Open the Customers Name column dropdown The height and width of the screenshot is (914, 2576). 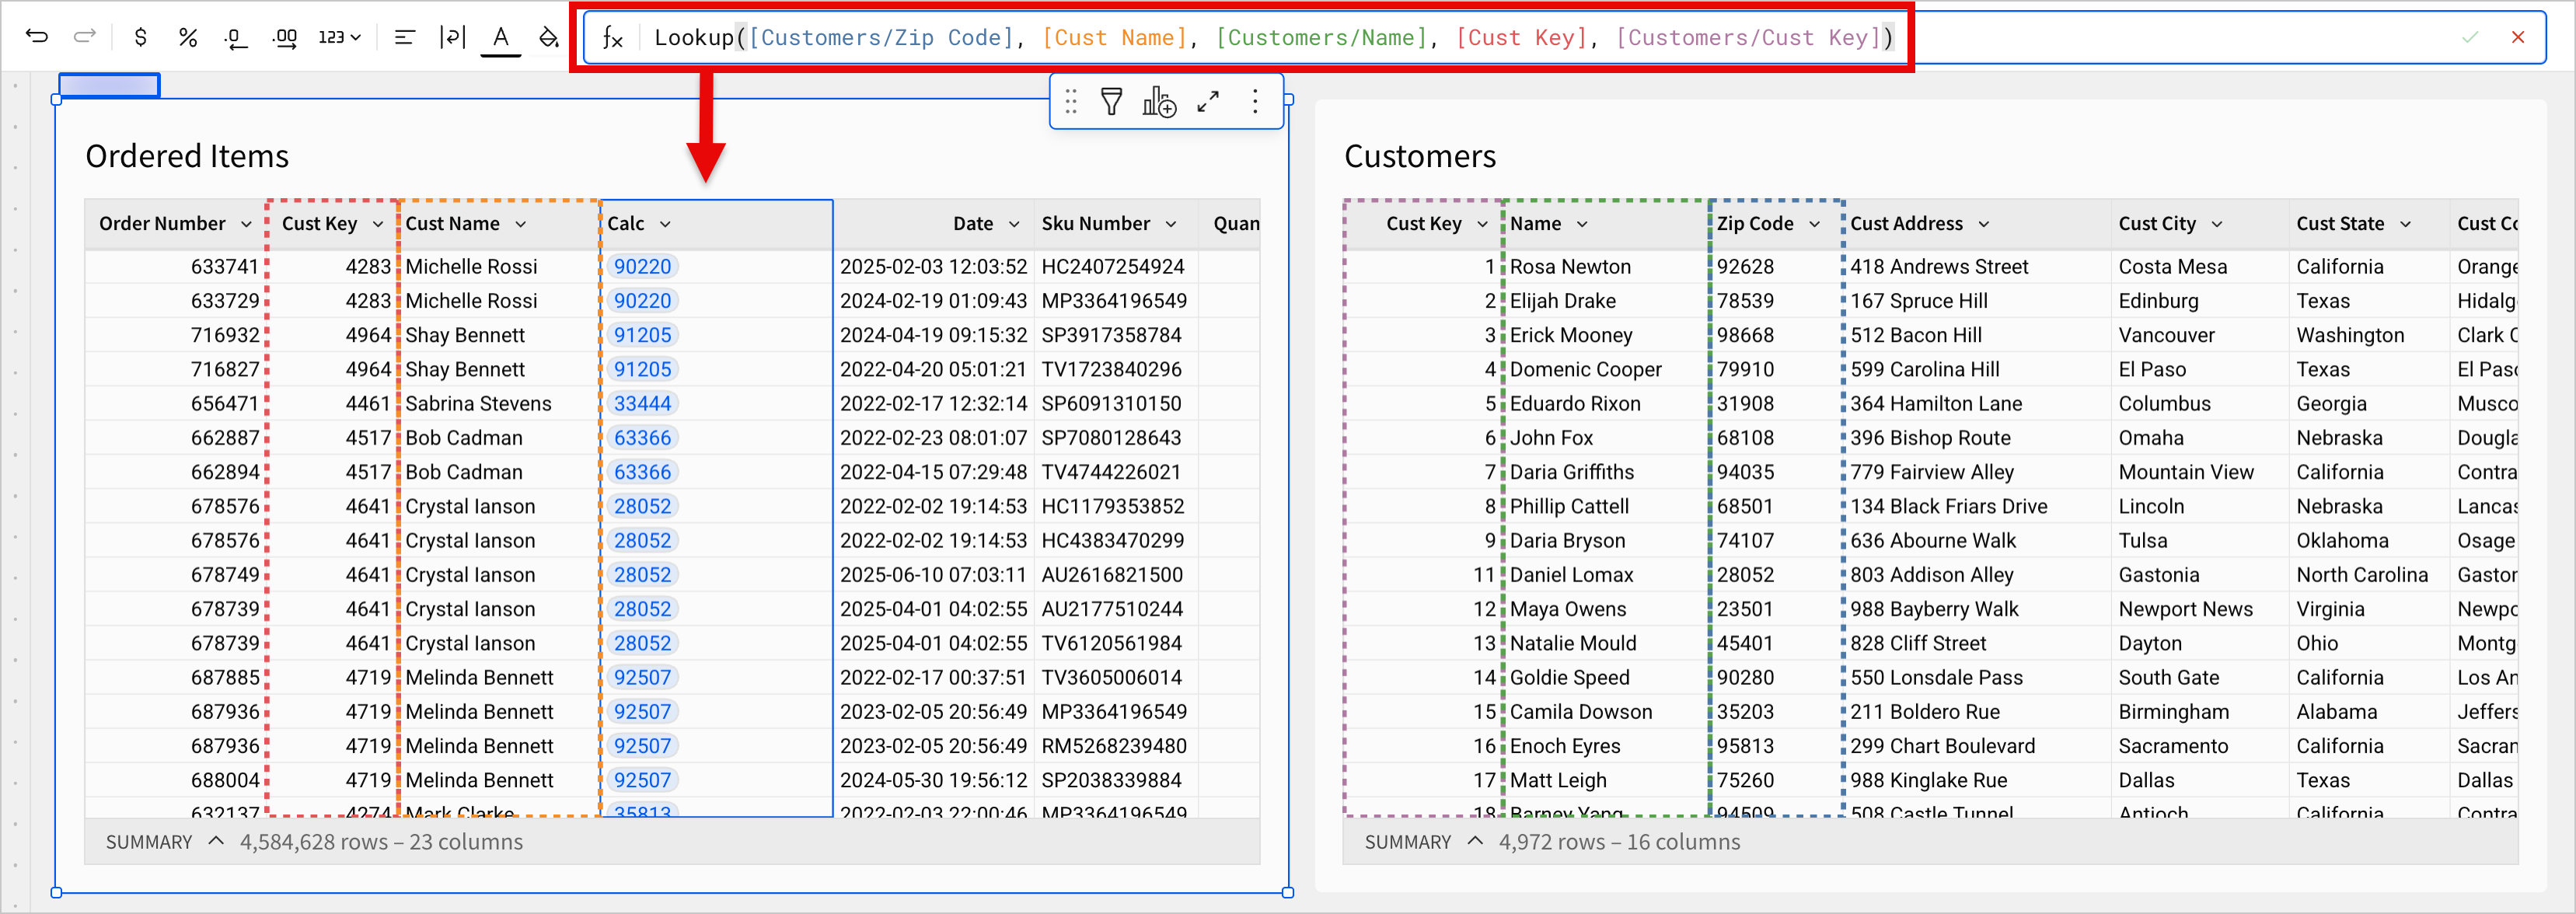coord(1582,224)
